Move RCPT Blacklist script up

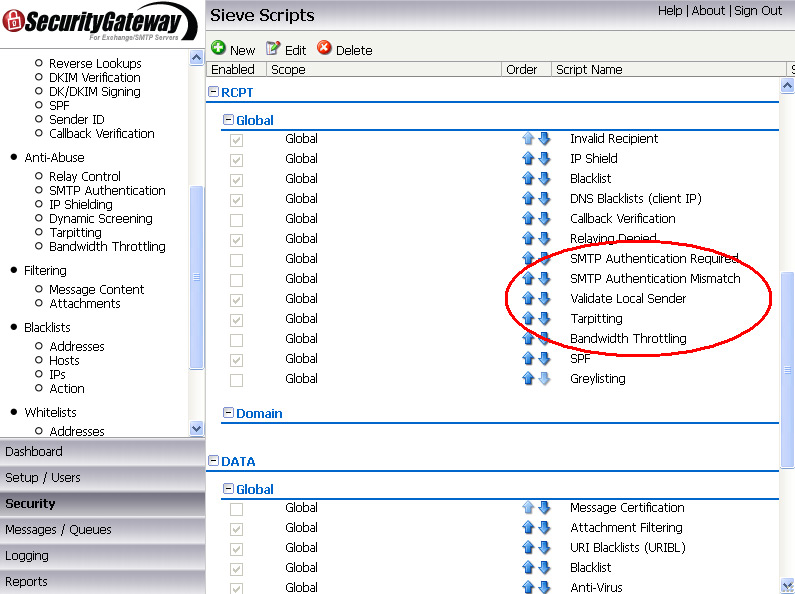point(528,178)
